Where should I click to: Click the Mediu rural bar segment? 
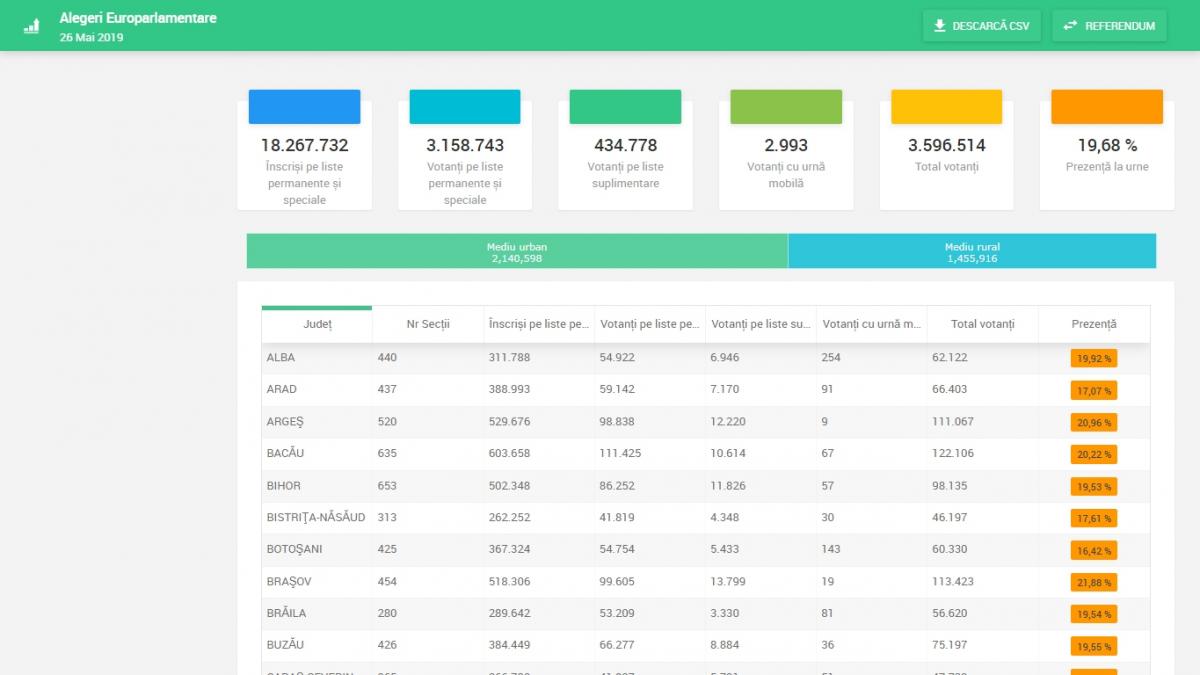[972, 252]
